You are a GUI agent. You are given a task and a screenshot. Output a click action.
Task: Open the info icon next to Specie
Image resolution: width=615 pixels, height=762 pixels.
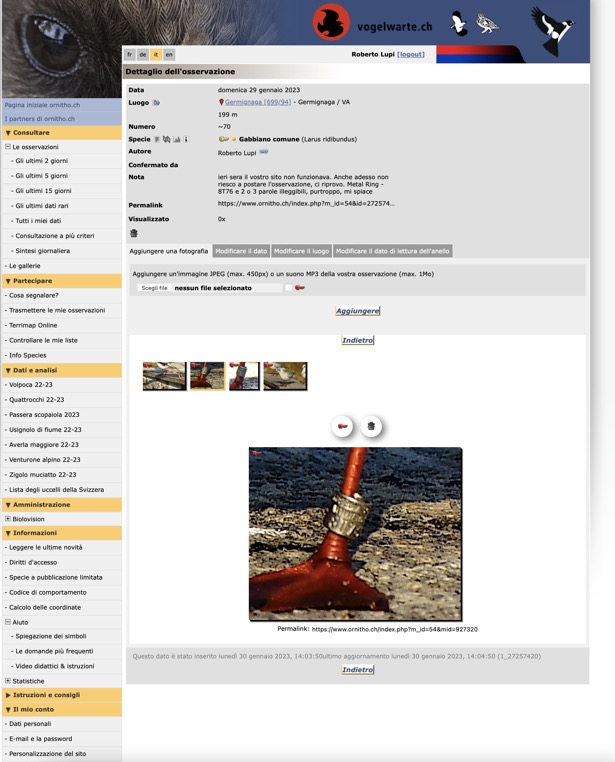coord(186,140)
